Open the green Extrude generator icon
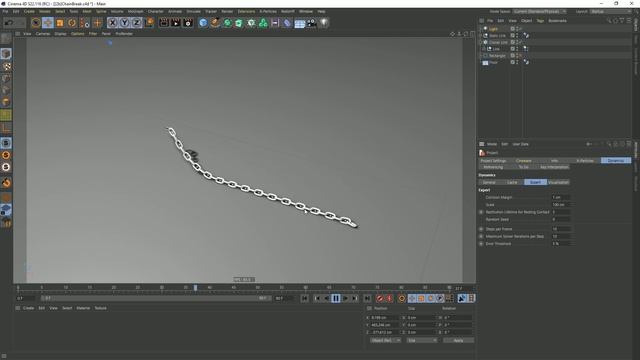This screenshot has width=640, height=360. tap(239, 23)
